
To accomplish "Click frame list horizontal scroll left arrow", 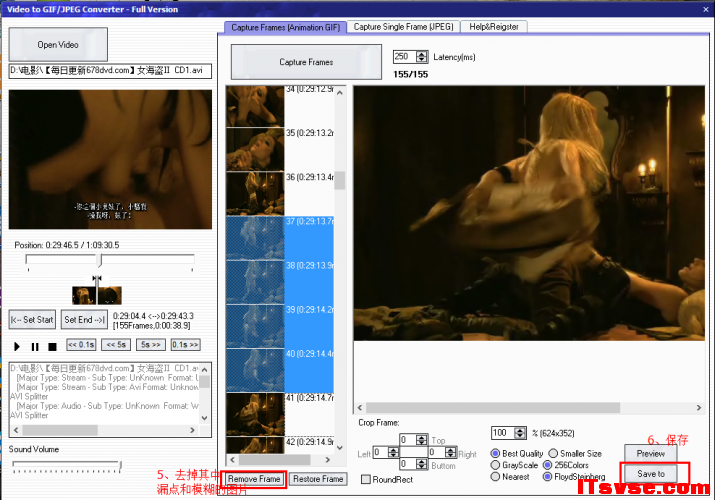I will pos(233,459).
